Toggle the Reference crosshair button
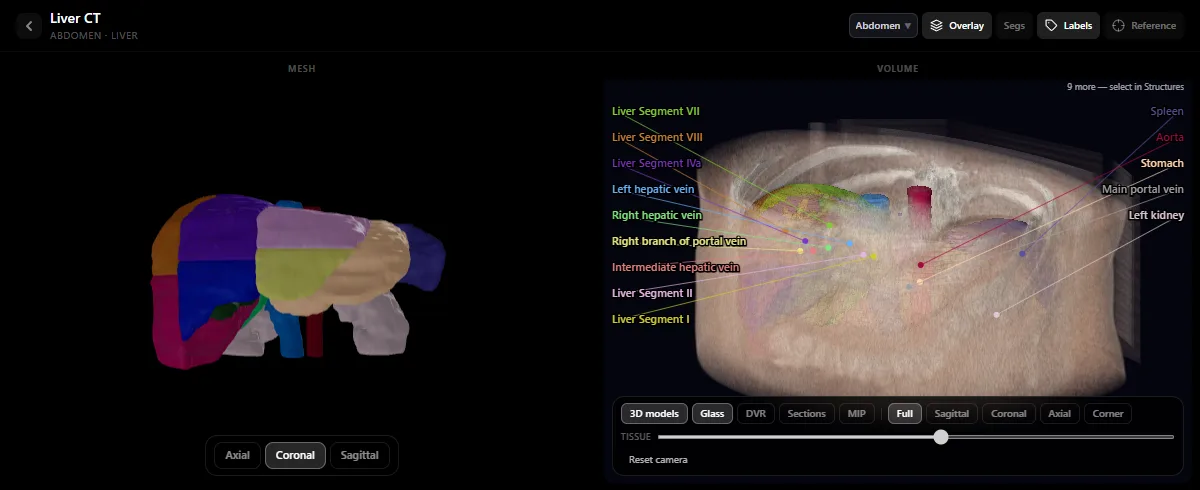Viewport: 1200px width, 490px height. 1143,26
